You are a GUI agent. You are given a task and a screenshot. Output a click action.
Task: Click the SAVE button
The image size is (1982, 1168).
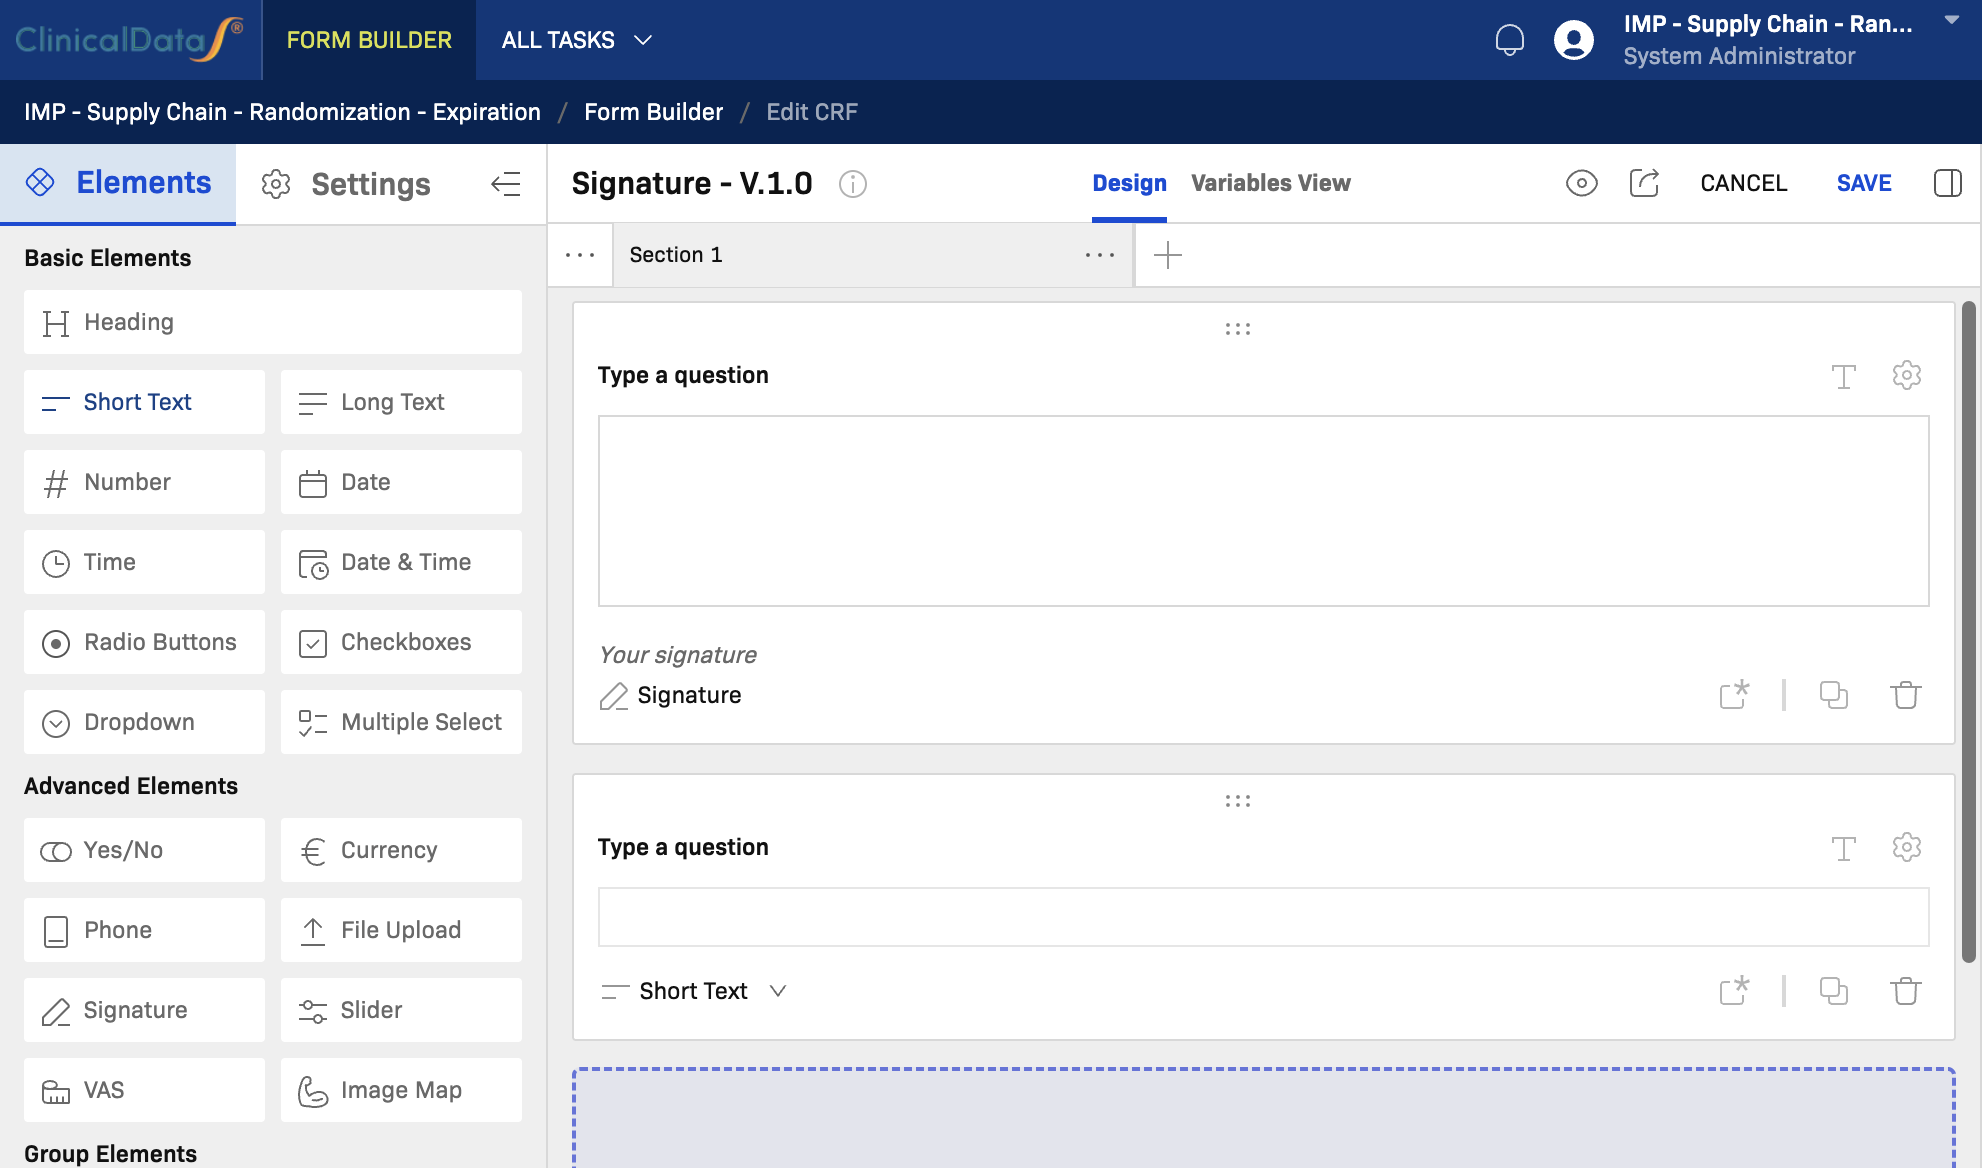click(x=1863, y=183)
